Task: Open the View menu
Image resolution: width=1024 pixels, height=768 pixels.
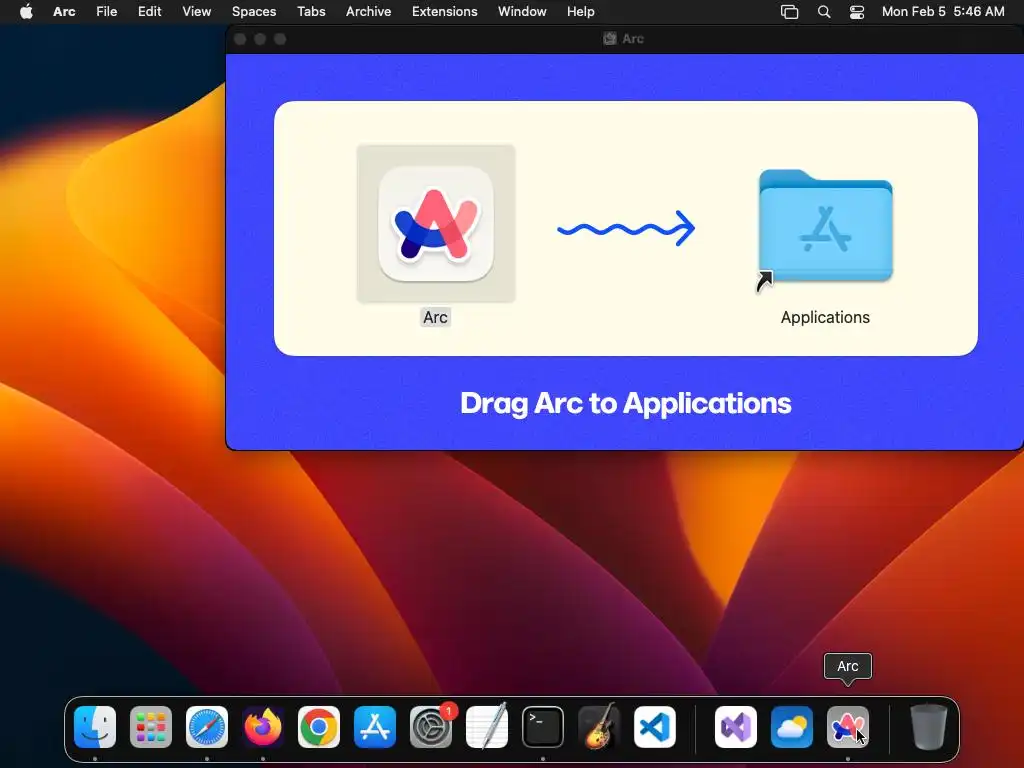Action: (x=197, y=12)
